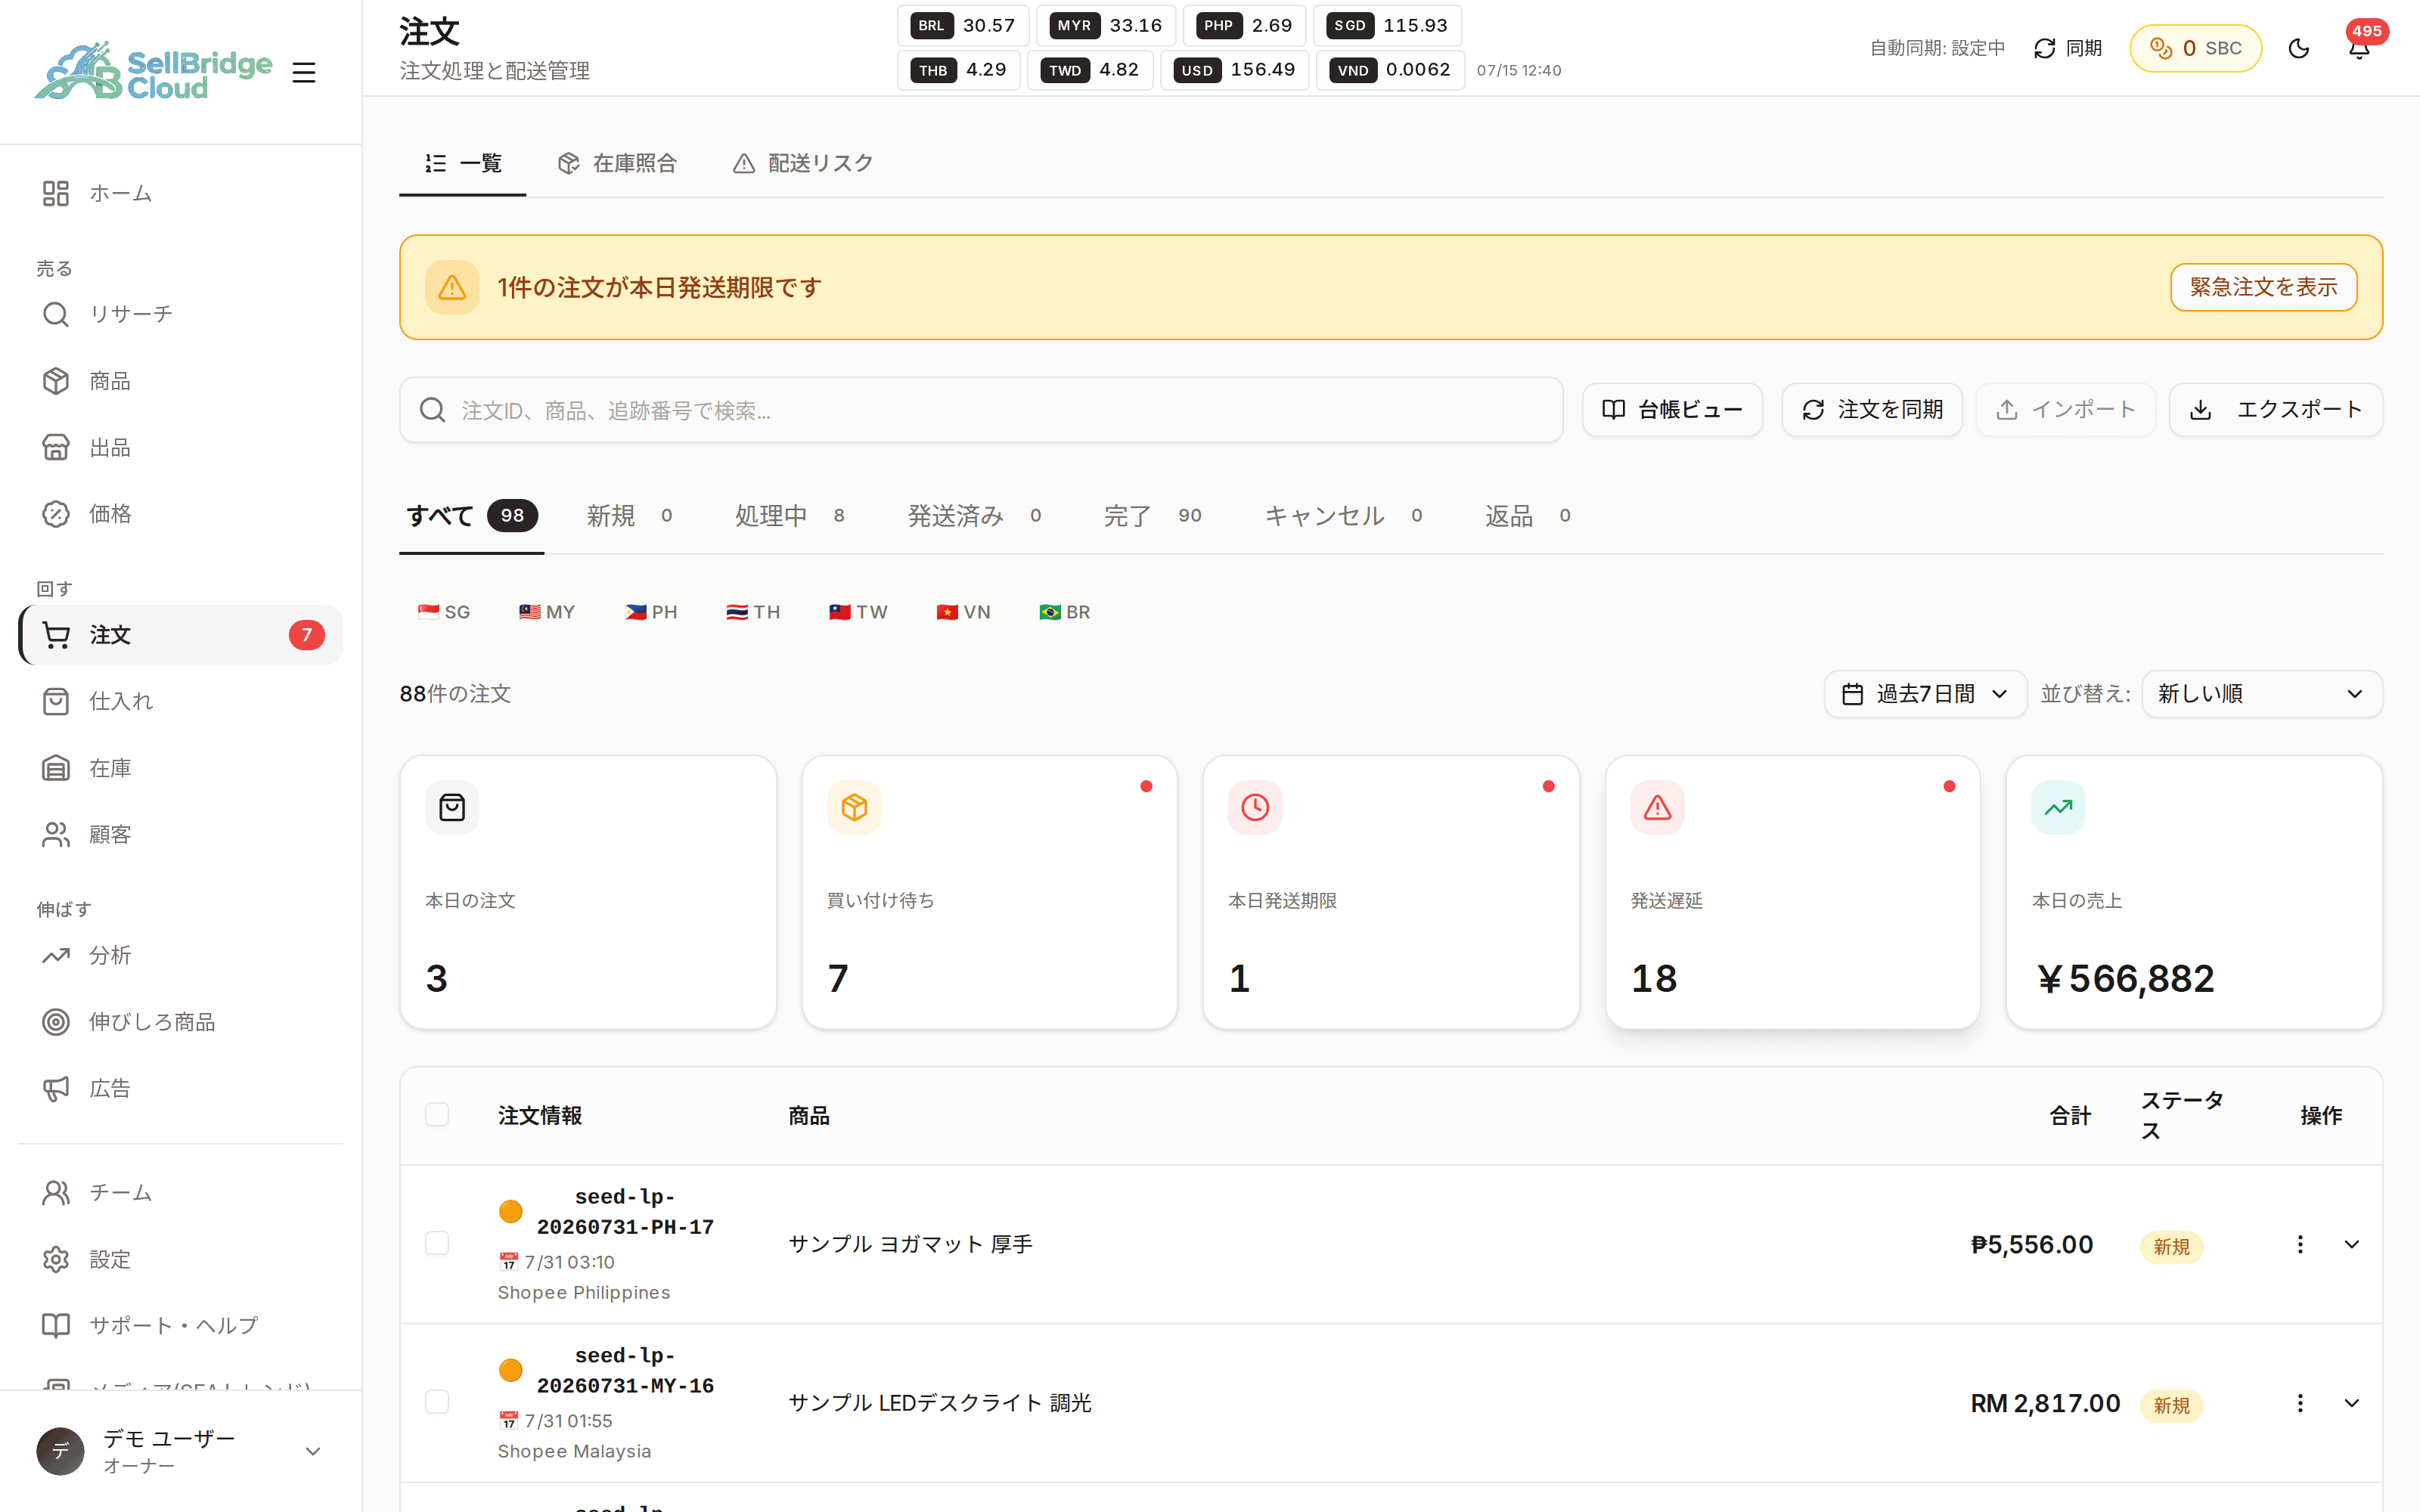The image size is (2420, 1512).
Task: Open 広告 in the sidebar
Action: pos(181,1088)
